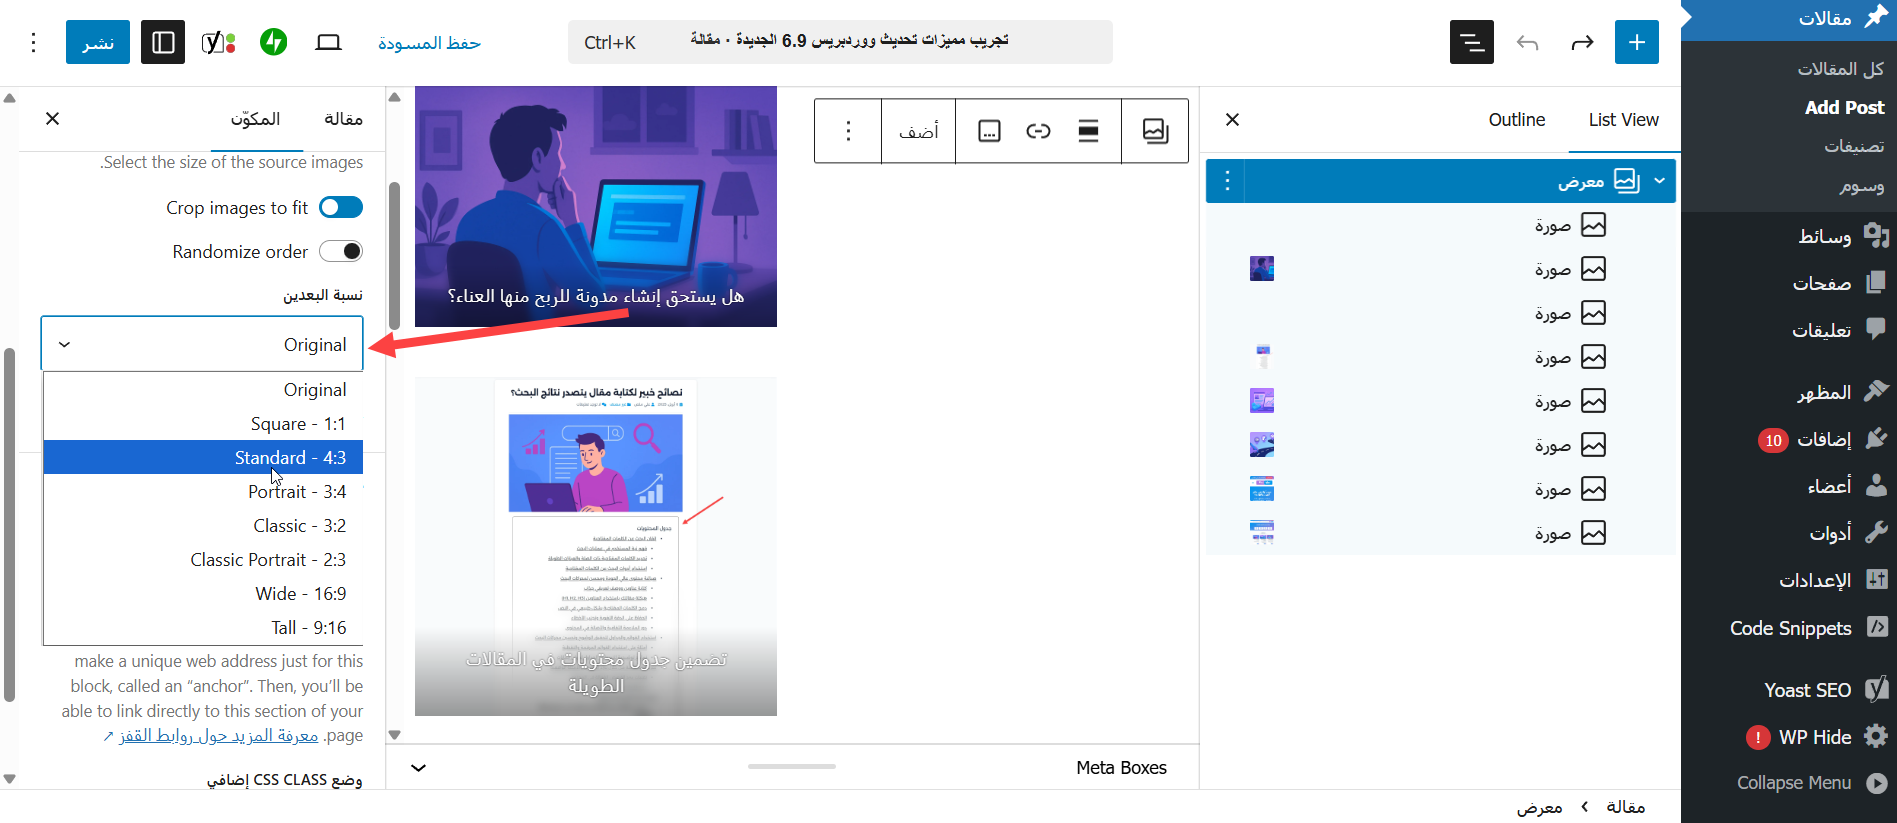
Task: Click the align icon in the block toolbar
Action: [1088, 131]
